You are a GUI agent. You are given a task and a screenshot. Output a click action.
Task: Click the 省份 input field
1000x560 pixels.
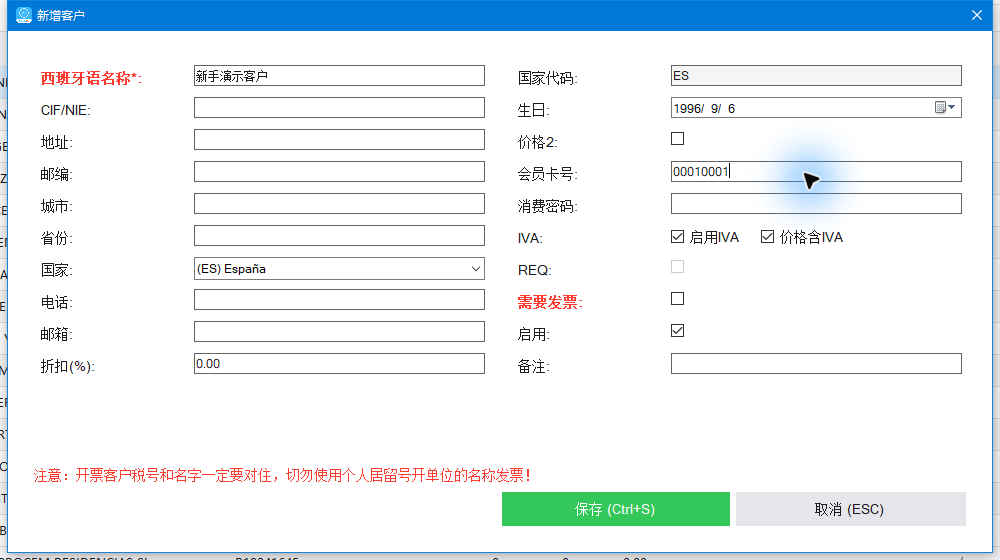click(x=339, y=235)
